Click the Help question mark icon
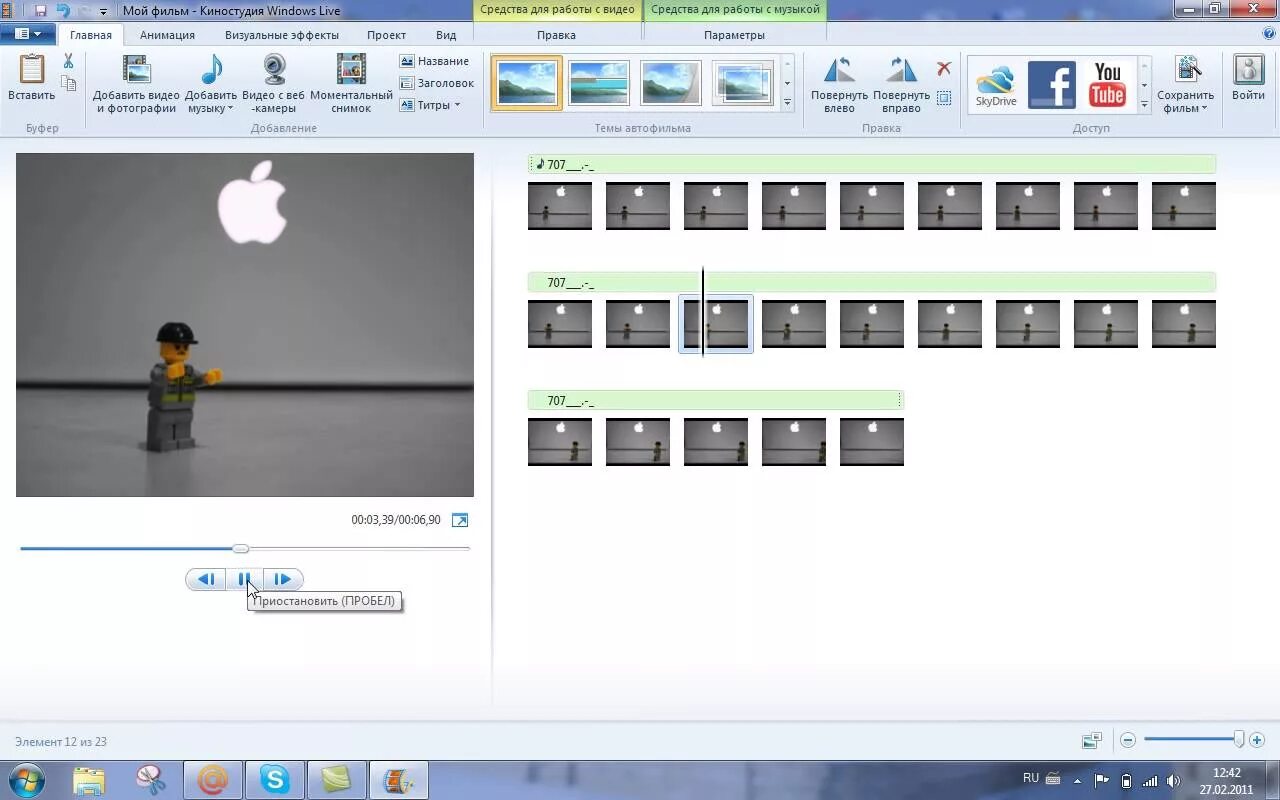The image size is (1280, 800). [1269, 34]
